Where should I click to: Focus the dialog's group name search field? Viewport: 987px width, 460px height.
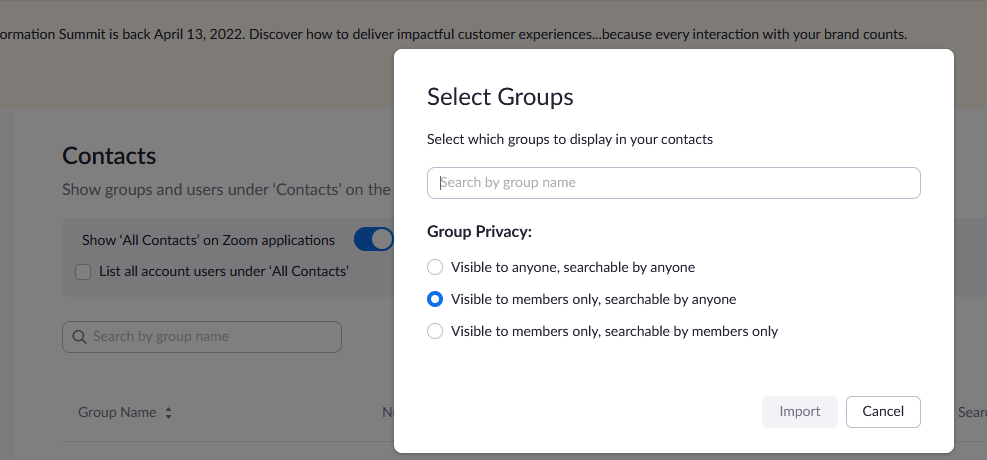[x=673, y=183]
